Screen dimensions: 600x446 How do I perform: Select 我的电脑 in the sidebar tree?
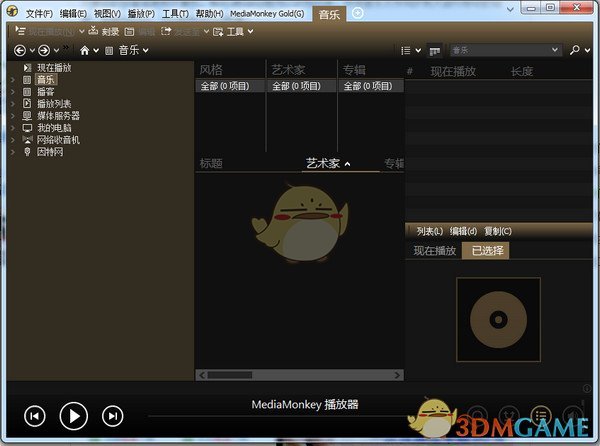pyautogui.click(x=54, y=128)
